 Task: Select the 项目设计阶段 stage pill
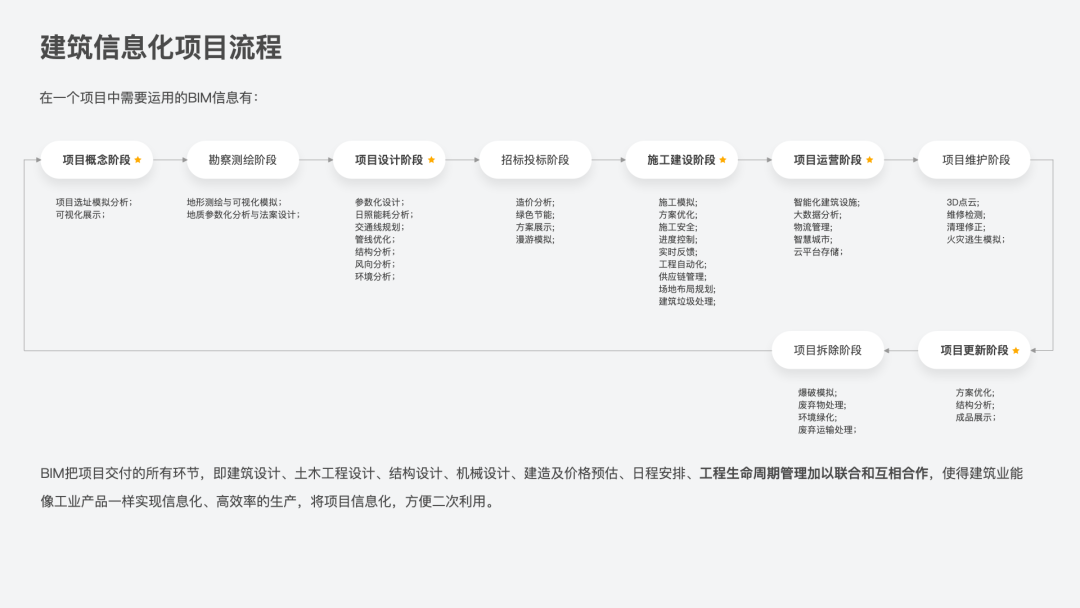[389, 160]
